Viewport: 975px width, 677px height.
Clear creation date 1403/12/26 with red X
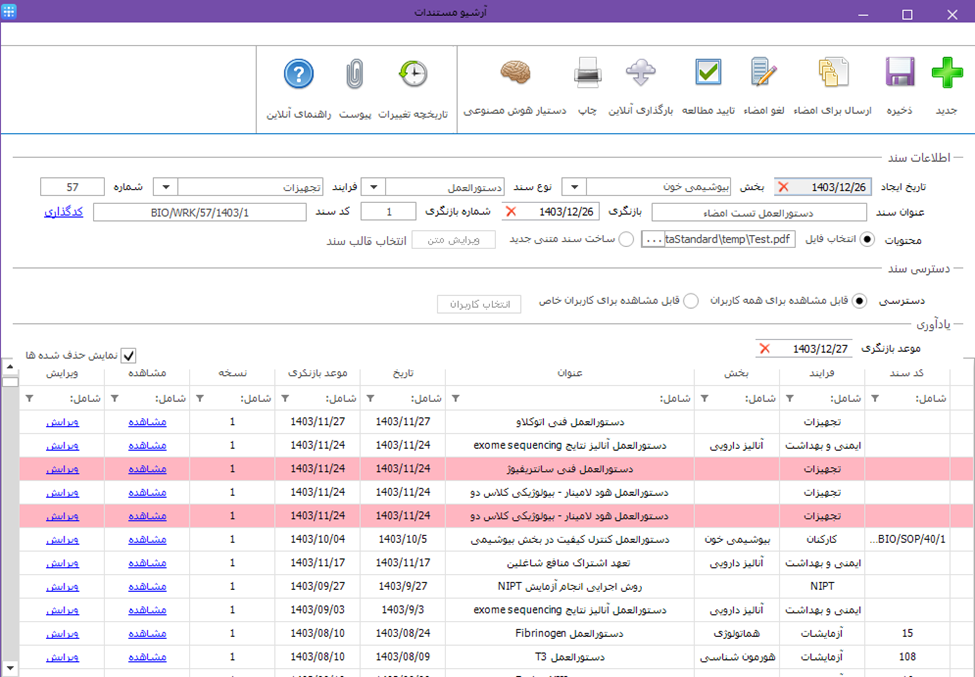click(x=783, y=187)
